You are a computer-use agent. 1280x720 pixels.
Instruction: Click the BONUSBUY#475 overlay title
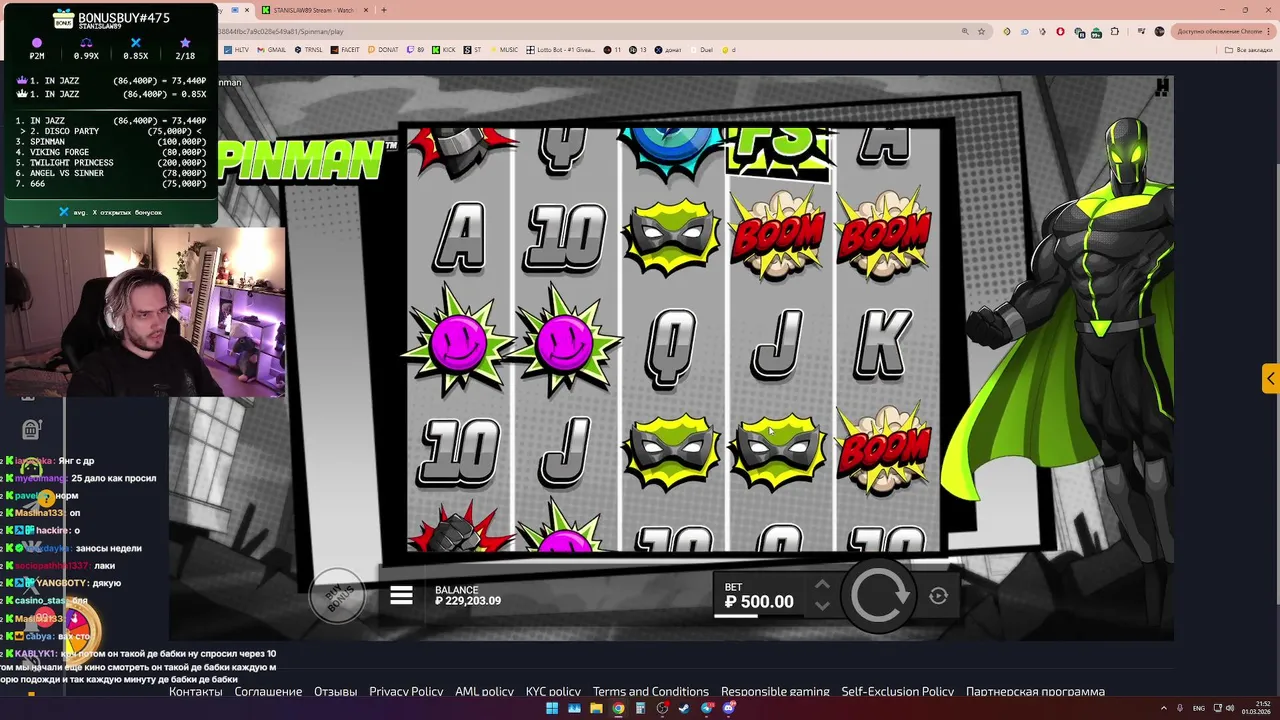point(124,17)
